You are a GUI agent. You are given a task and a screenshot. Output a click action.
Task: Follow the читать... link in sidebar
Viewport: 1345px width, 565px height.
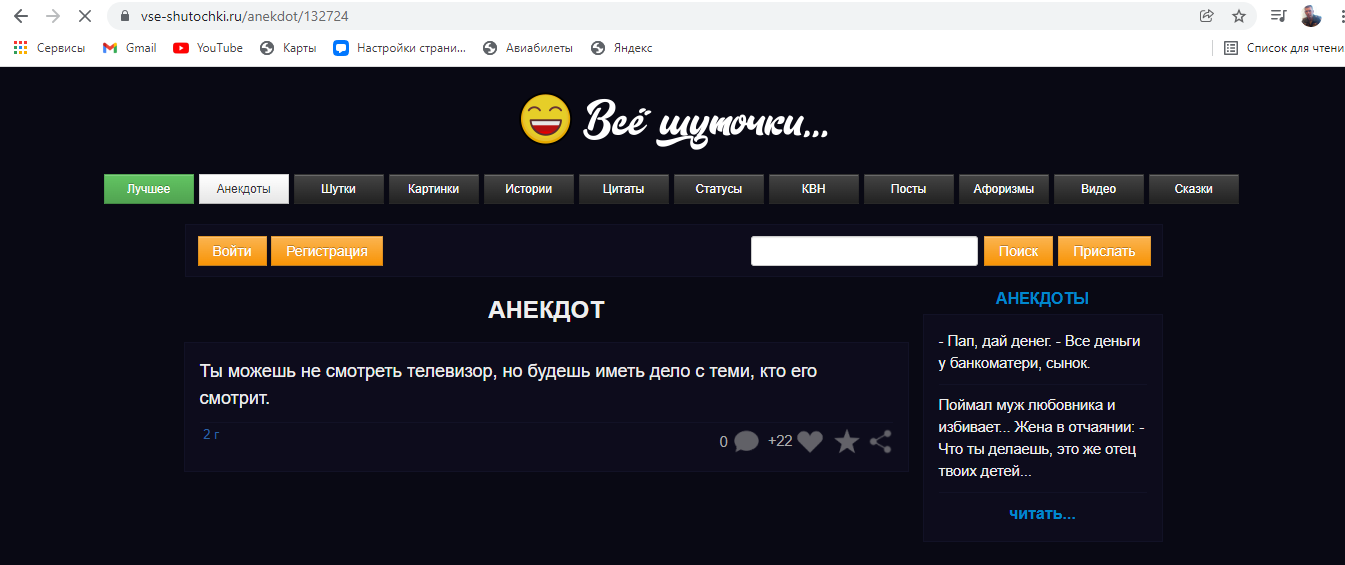(1042, 514)
